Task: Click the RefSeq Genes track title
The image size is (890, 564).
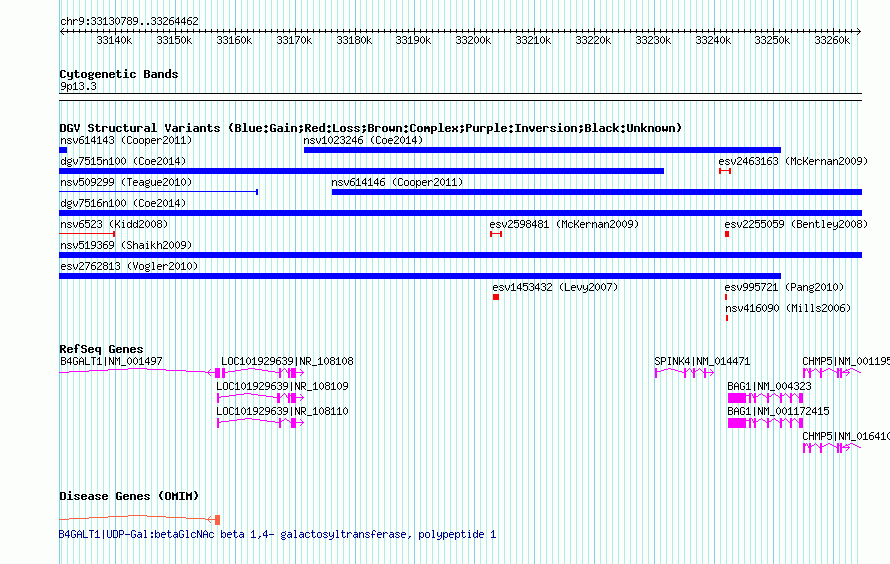Action: 101,349
